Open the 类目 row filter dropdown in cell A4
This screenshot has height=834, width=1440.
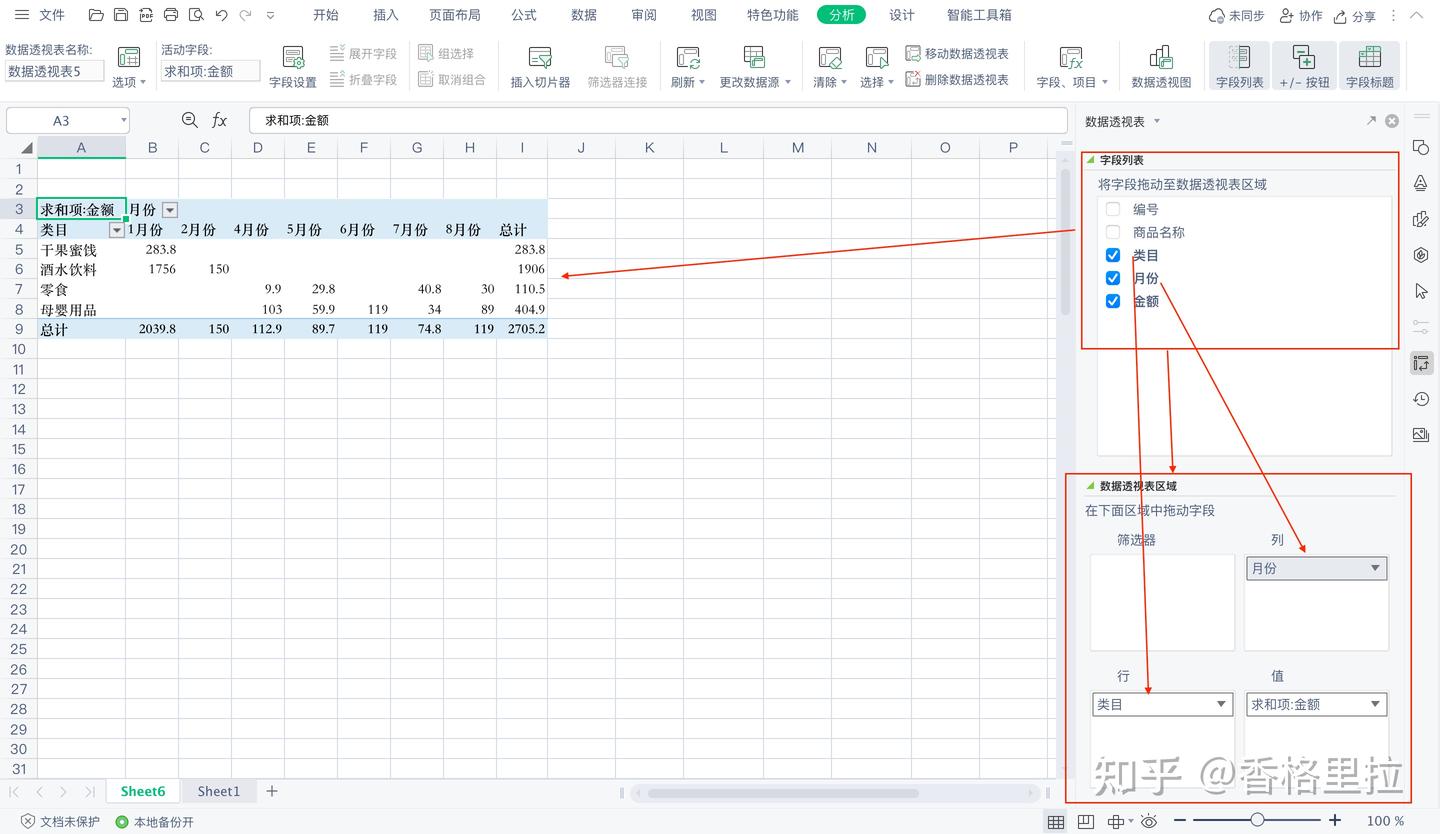coord(116,230)
